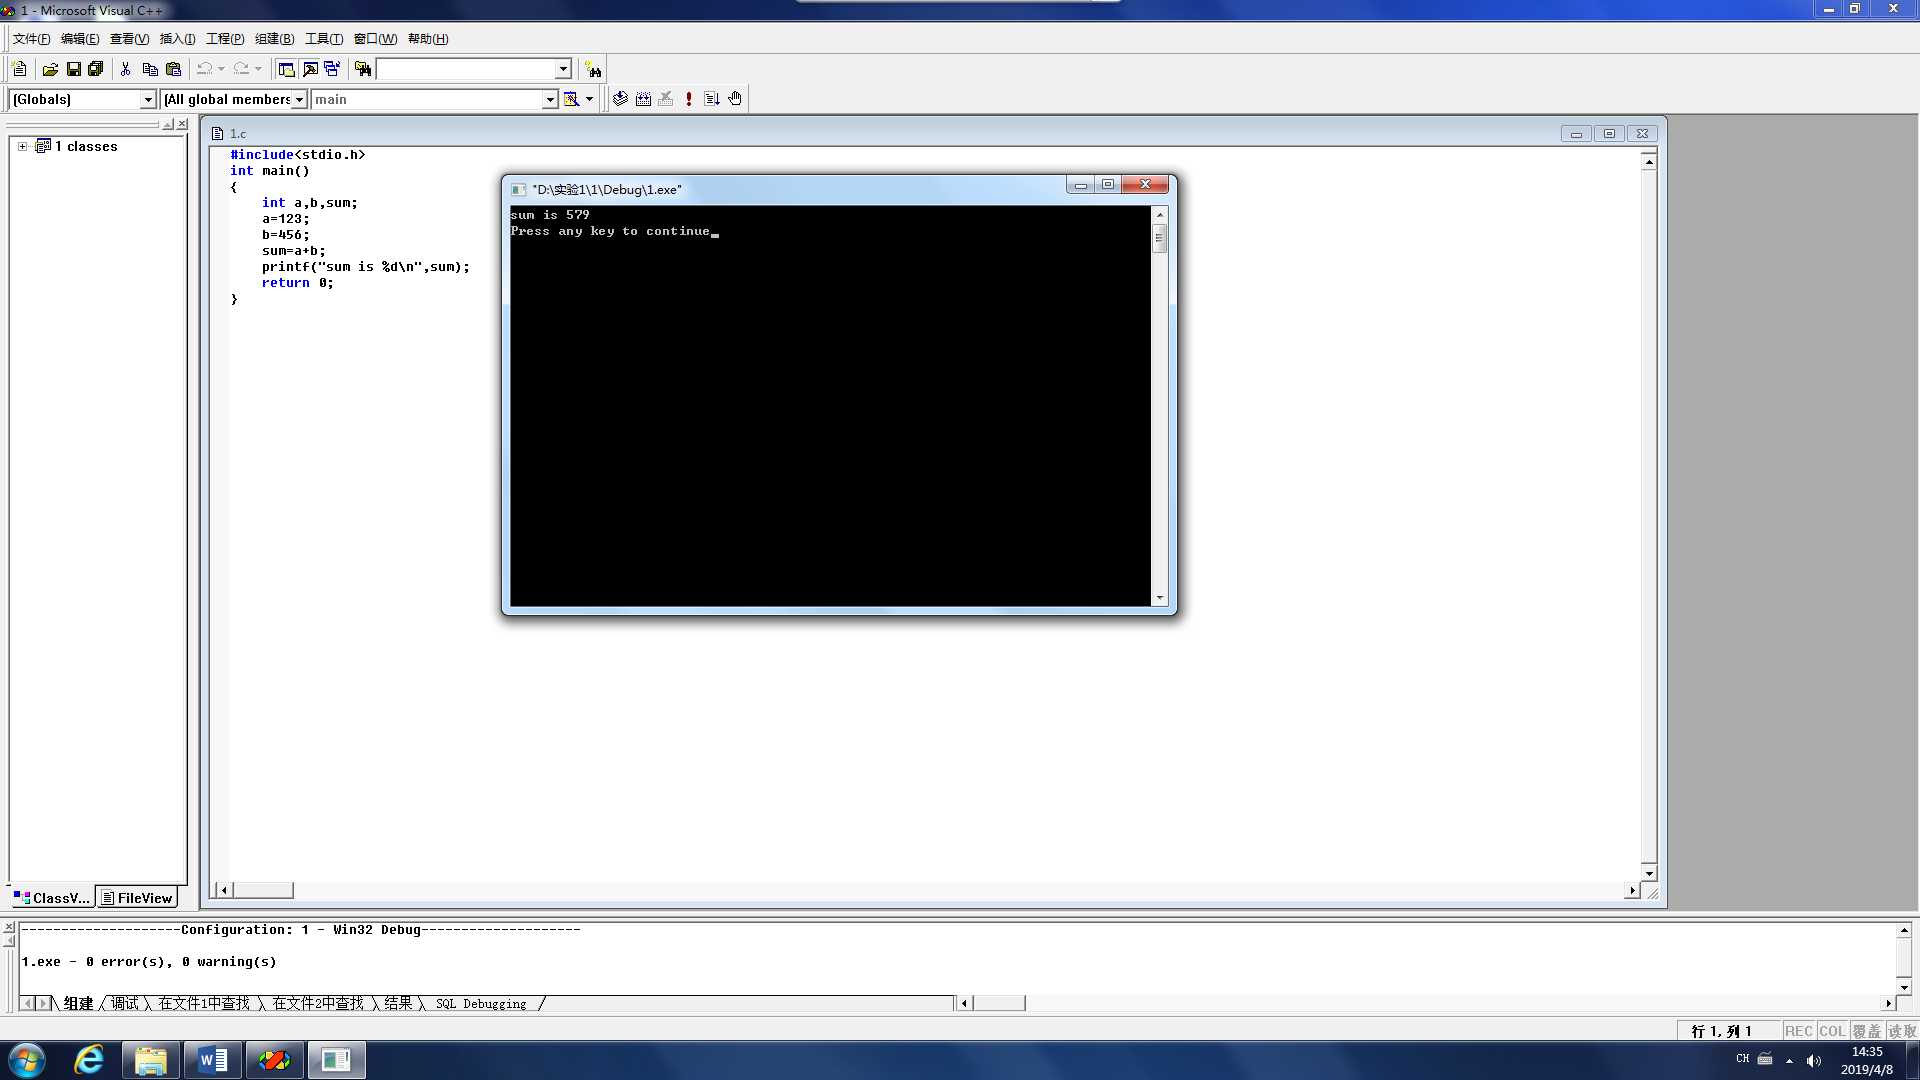Toggle the Output panel
Image resolution: width=1920 pixels, height=1080 pixels.
(x=310, y=69)
